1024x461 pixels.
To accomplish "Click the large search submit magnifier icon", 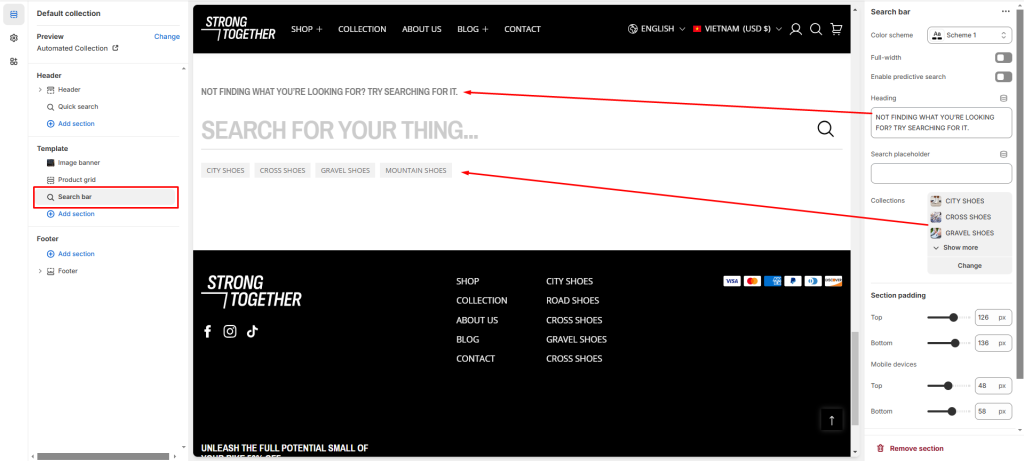I will pos(825,129).
